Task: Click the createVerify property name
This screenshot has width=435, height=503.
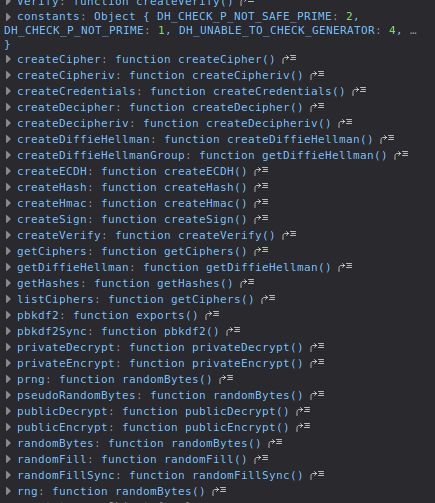Action: pyautogui.click(x=59, y=235)
